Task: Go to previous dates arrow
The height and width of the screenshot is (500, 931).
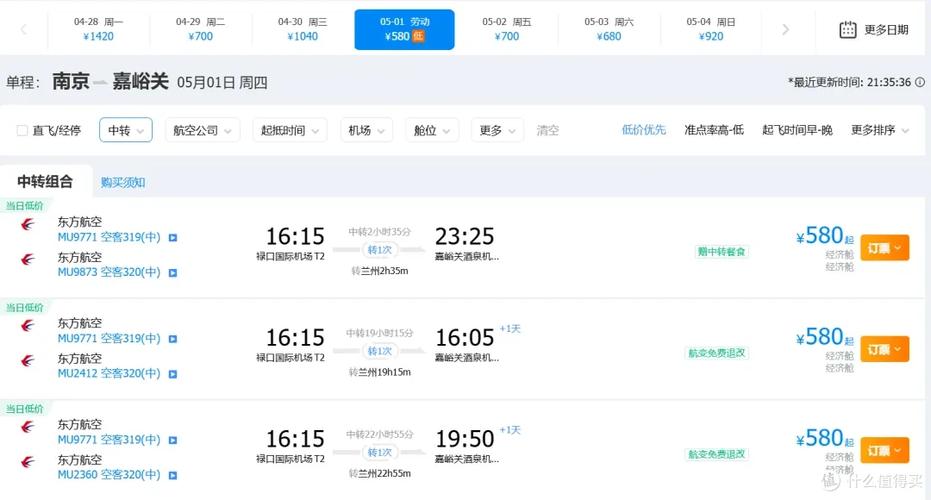Action: [24, 29]
